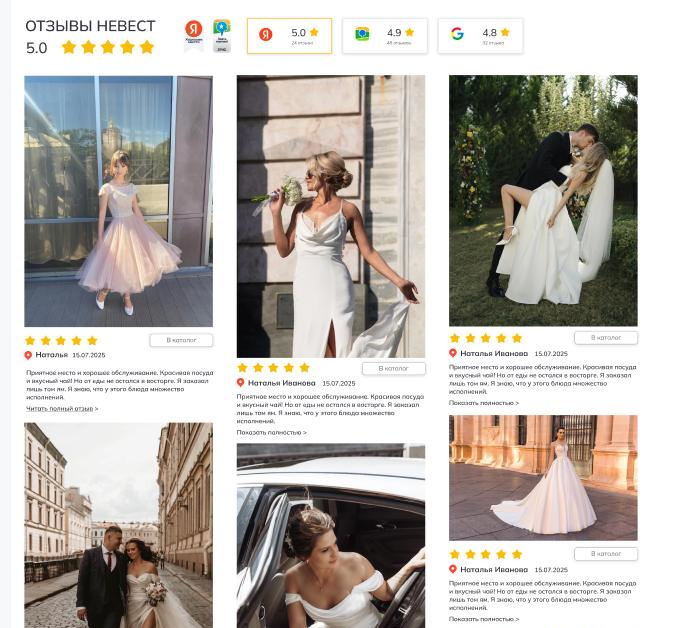Click pin icon under white slip dress photo

pos(241,383)
